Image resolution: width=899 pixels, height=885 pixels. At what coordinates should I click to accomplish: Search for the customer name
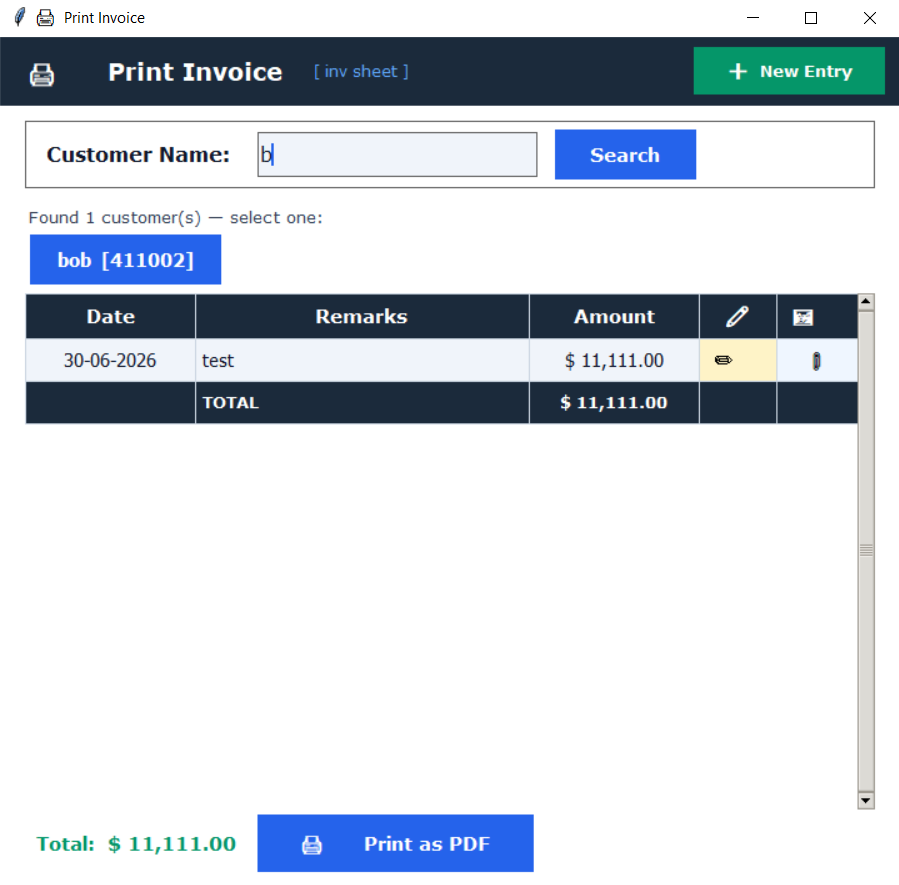pos(625,155)
